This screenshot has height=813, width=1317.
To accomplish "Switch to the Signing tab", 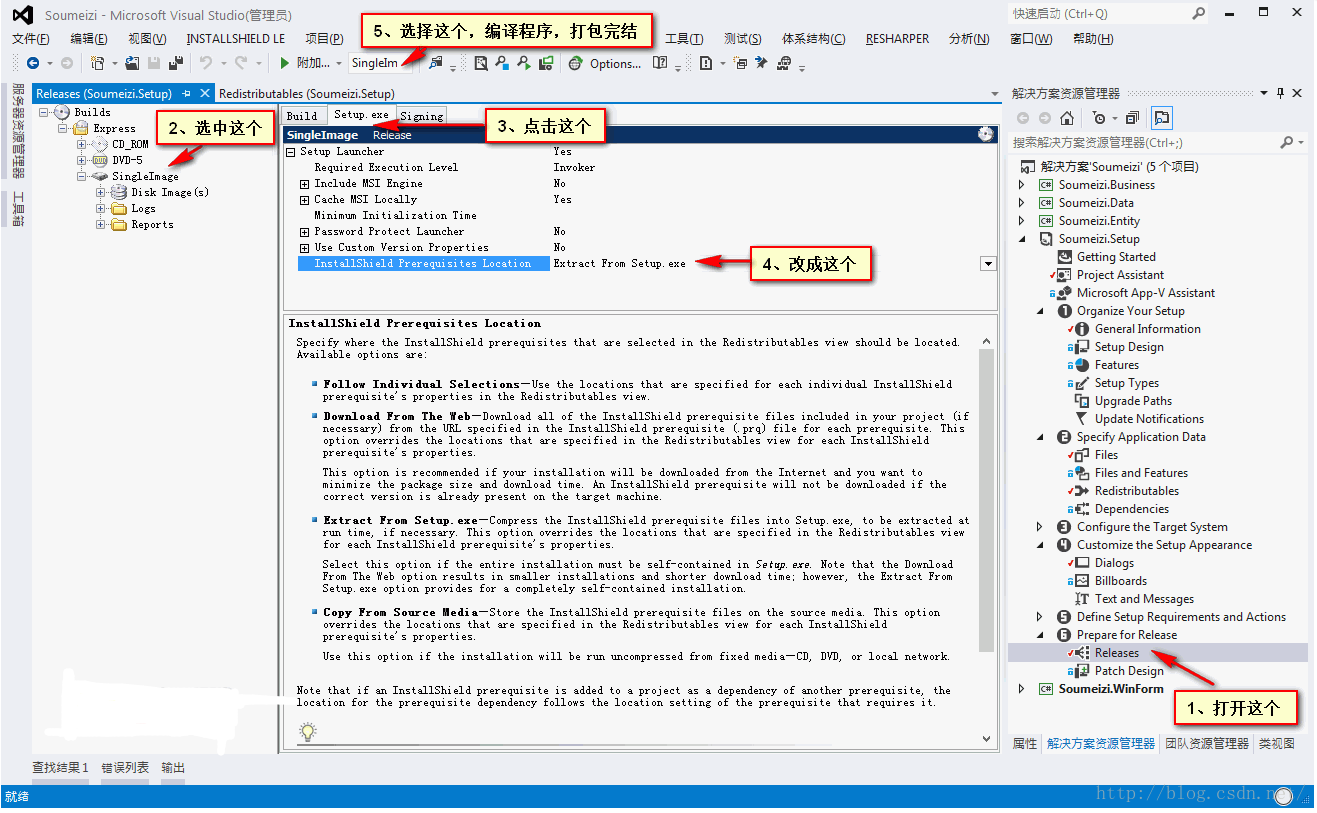I will [421, 116].
